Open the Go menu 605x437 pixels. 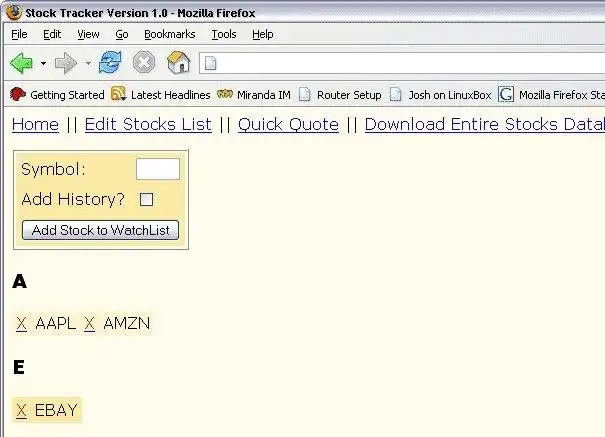(122, 34)
